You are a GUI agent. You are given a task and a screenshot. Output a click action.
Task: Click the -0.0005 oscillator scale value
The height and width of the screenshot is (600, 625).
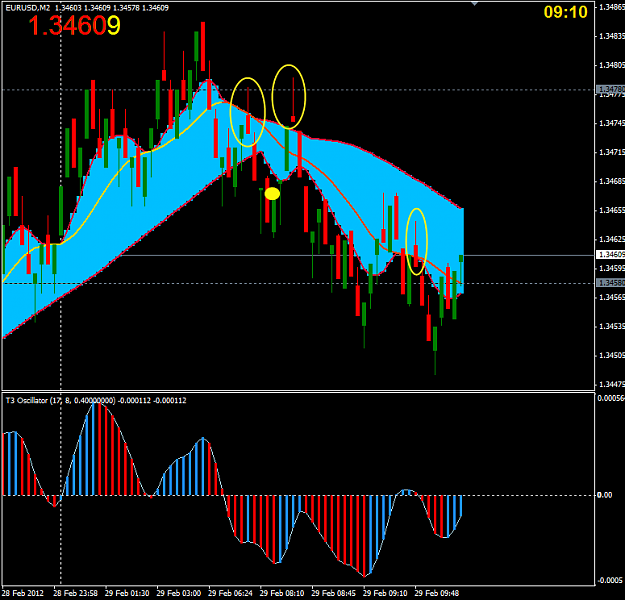pyautogui.click(x=611, y=580)
